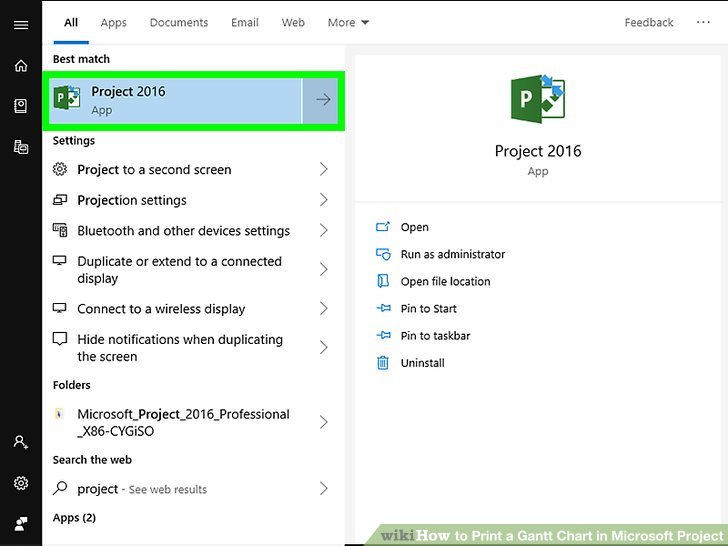Click the Open file location icon
The height and width of the screenshot is (546, 728).
(383, 281)
